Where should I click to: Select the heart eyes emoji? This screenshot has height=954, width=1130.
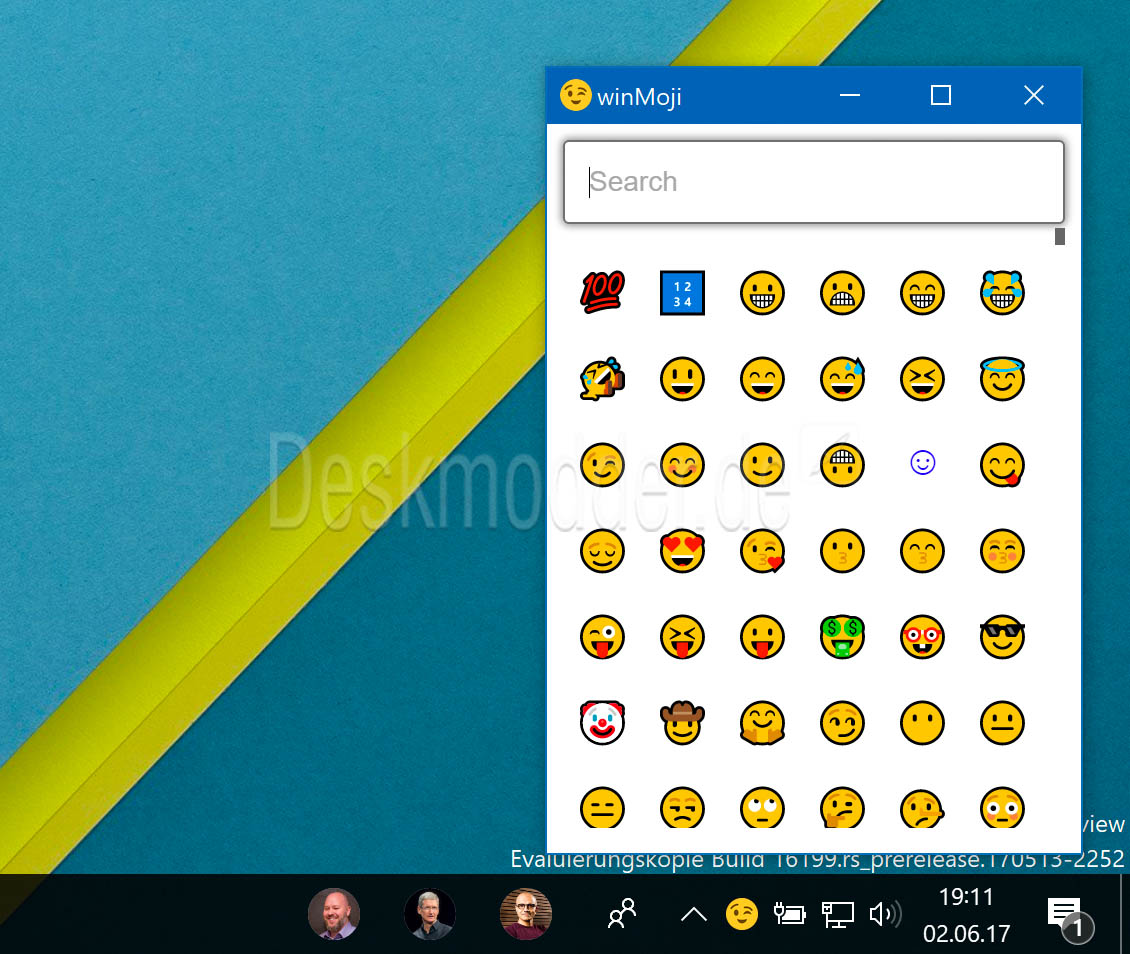tap(682, 551)
